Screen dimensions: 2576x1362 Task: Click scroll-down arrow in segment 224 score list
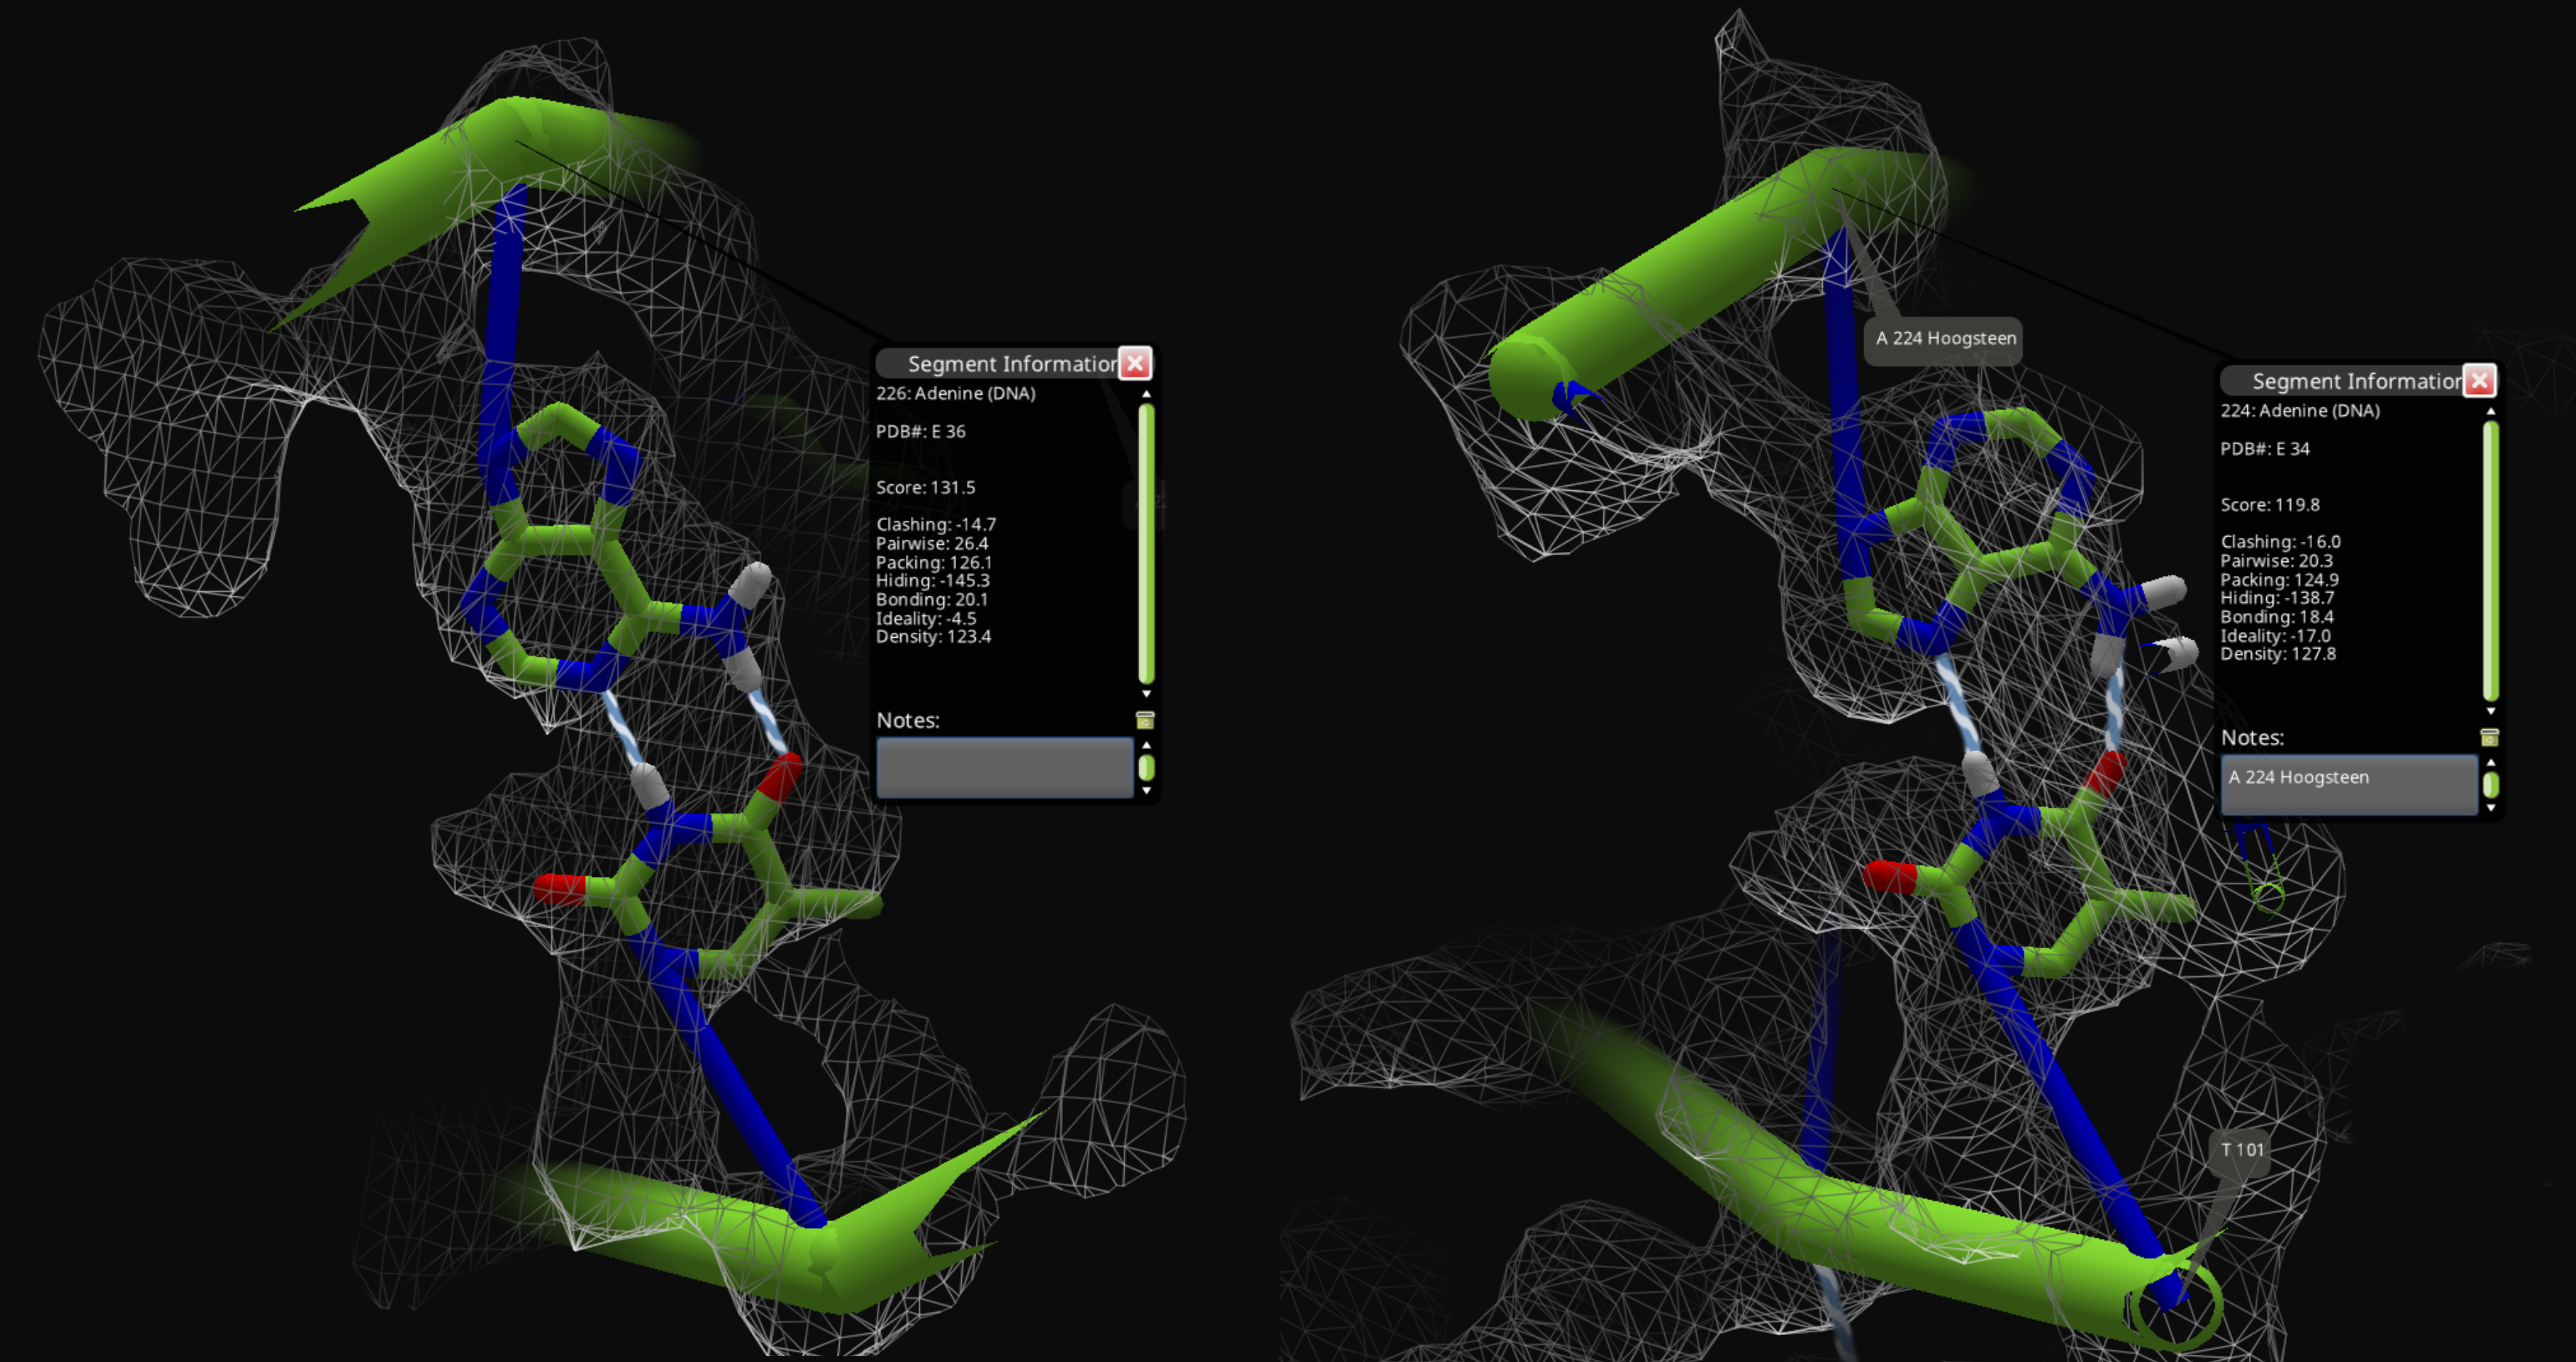coord(2491,711)
